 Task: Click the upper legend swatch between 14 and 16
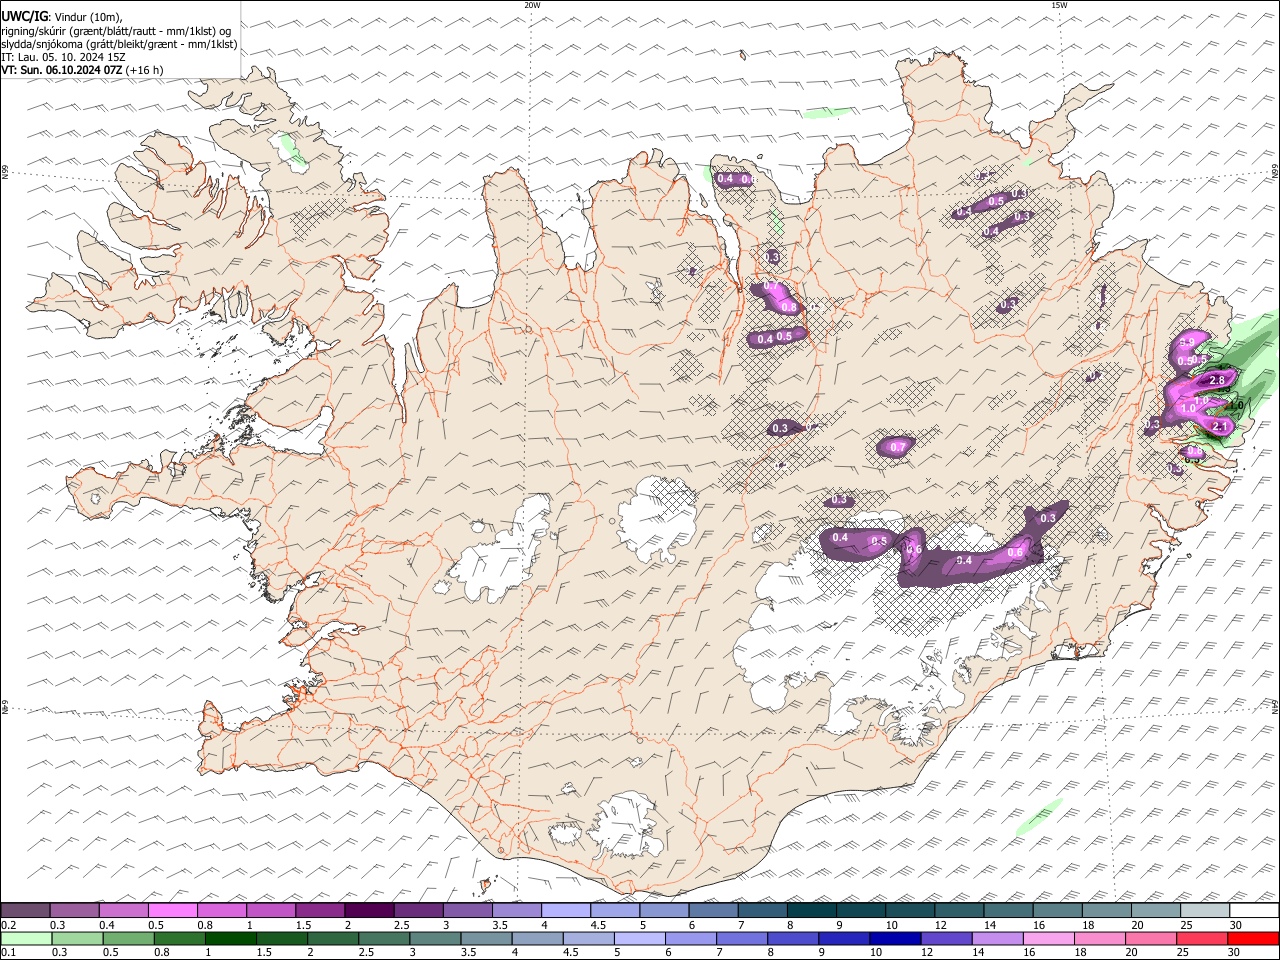point(1008,911)
